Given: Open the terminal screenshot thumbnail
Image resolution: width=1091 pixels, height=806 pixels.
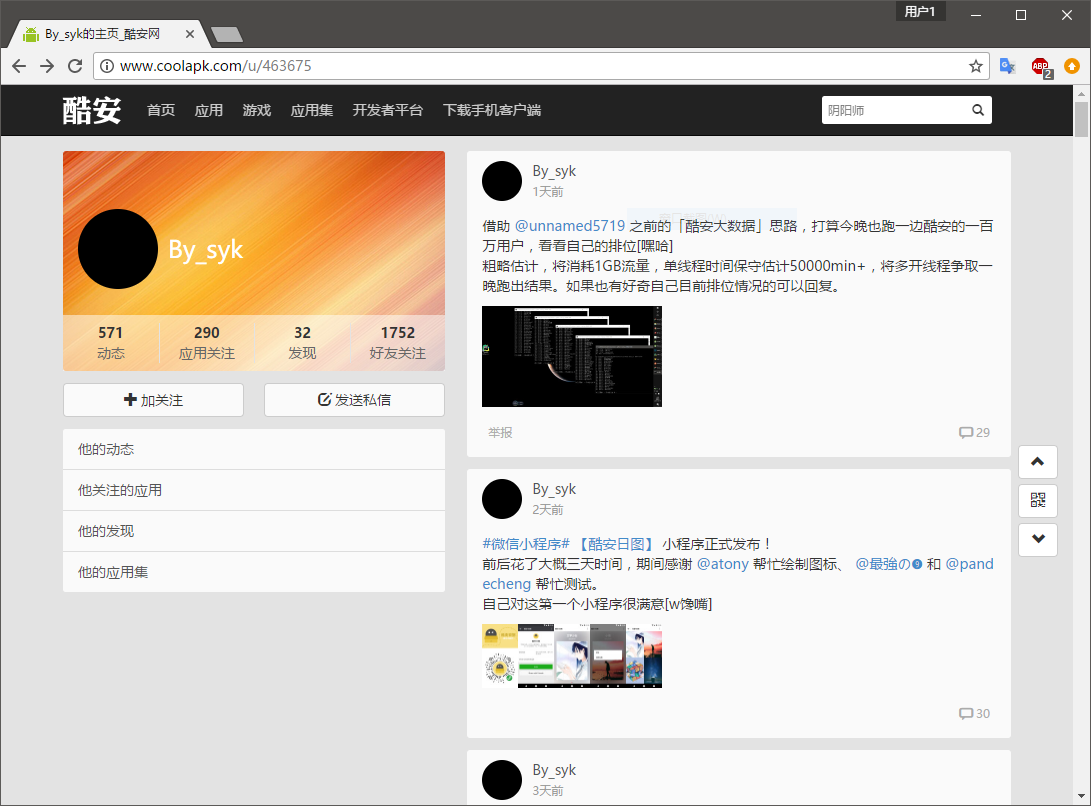Looking at the screenshot, I should (572, 356).
